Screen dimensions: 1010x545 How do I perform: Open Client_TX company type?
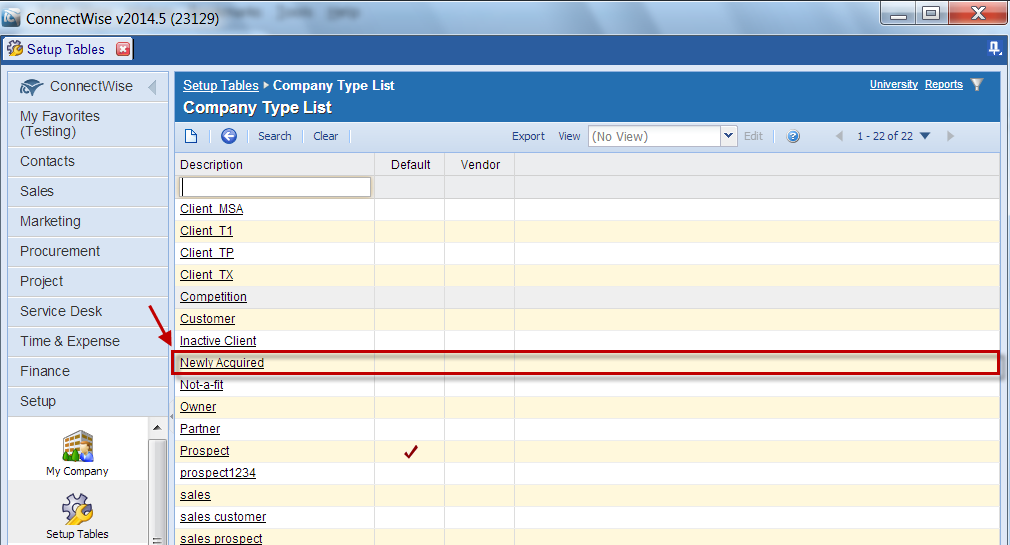pyautogui.click(x=207, y=274)
